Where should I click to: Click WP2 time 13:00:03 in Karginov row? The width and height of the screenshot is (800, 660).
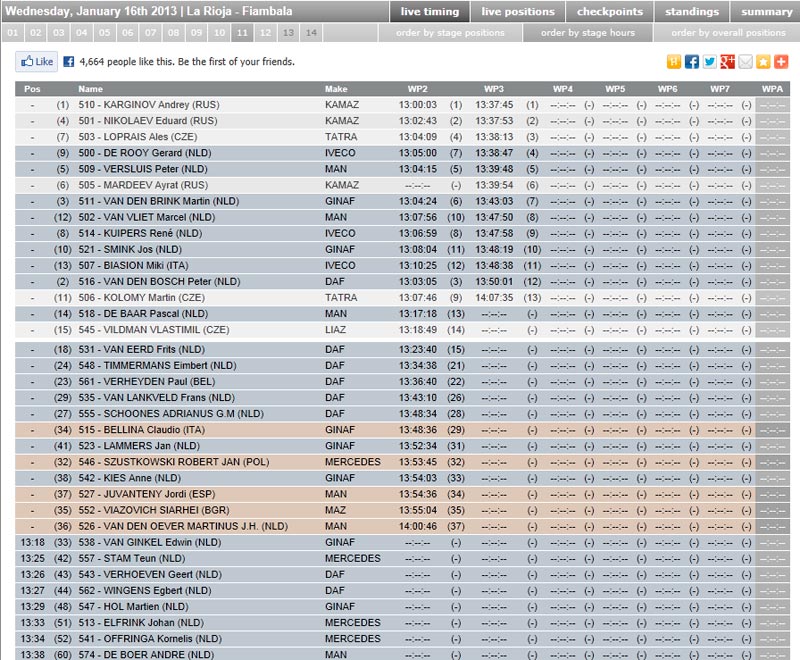(x=418, y=105)
